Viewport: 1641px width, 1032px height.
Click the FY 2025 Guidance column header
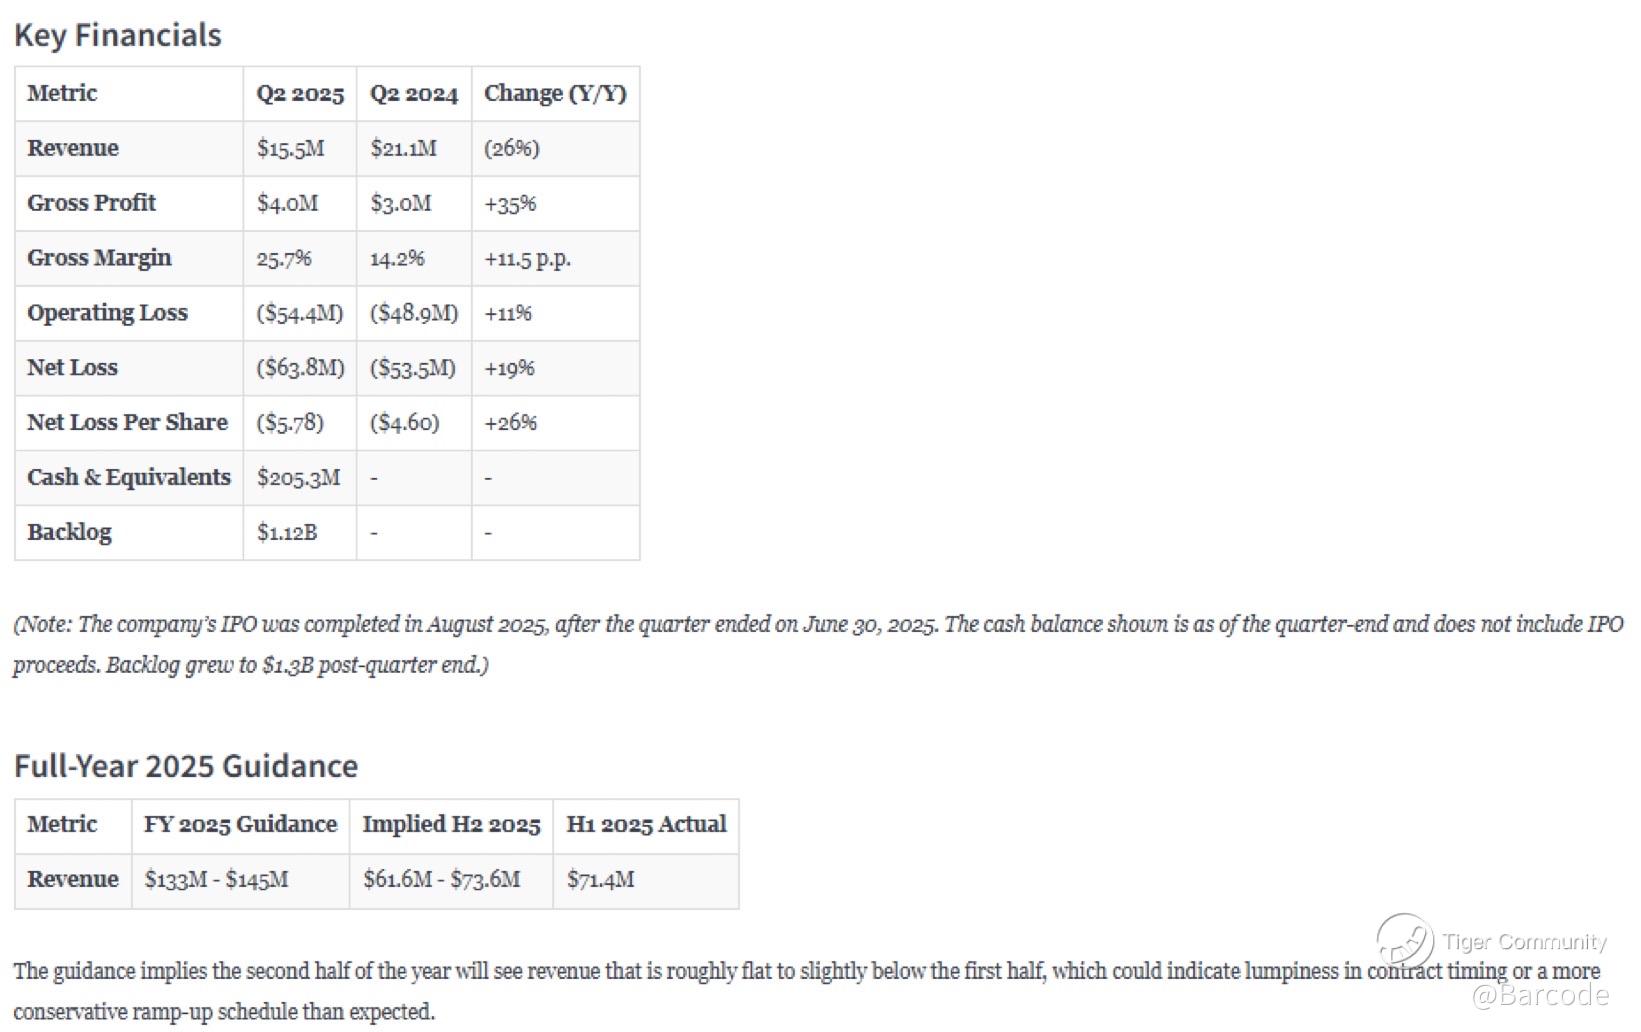click(241, 825)
